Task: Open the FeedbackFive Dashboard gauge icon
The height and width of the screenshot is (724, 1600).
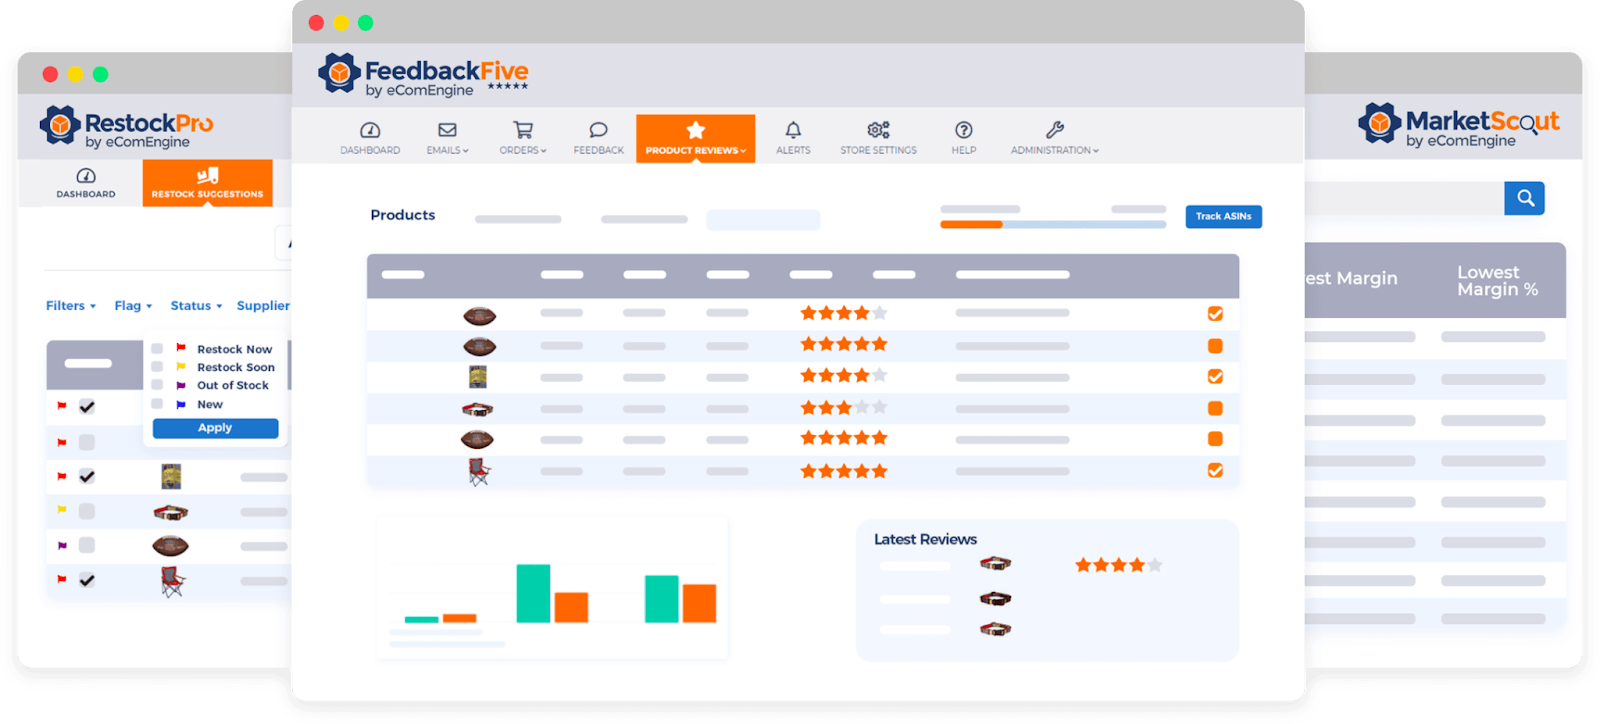Action: pyautogui.click(x=370, y=131)
